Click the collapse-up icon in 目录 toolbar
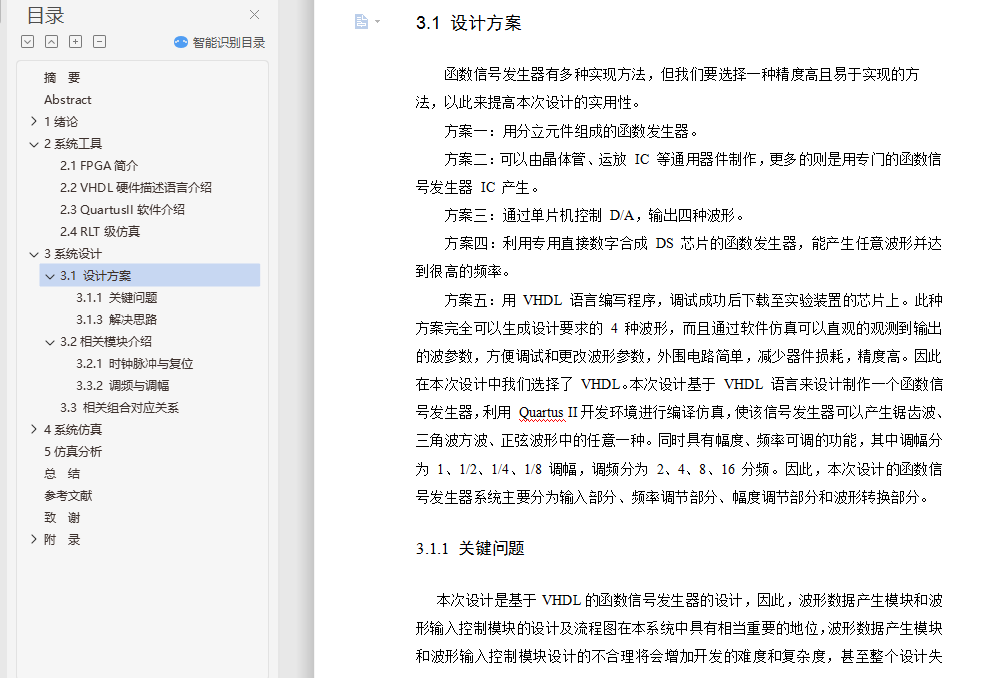The width and height of the screenshot is (1000, 678). [x=52, y=41]
